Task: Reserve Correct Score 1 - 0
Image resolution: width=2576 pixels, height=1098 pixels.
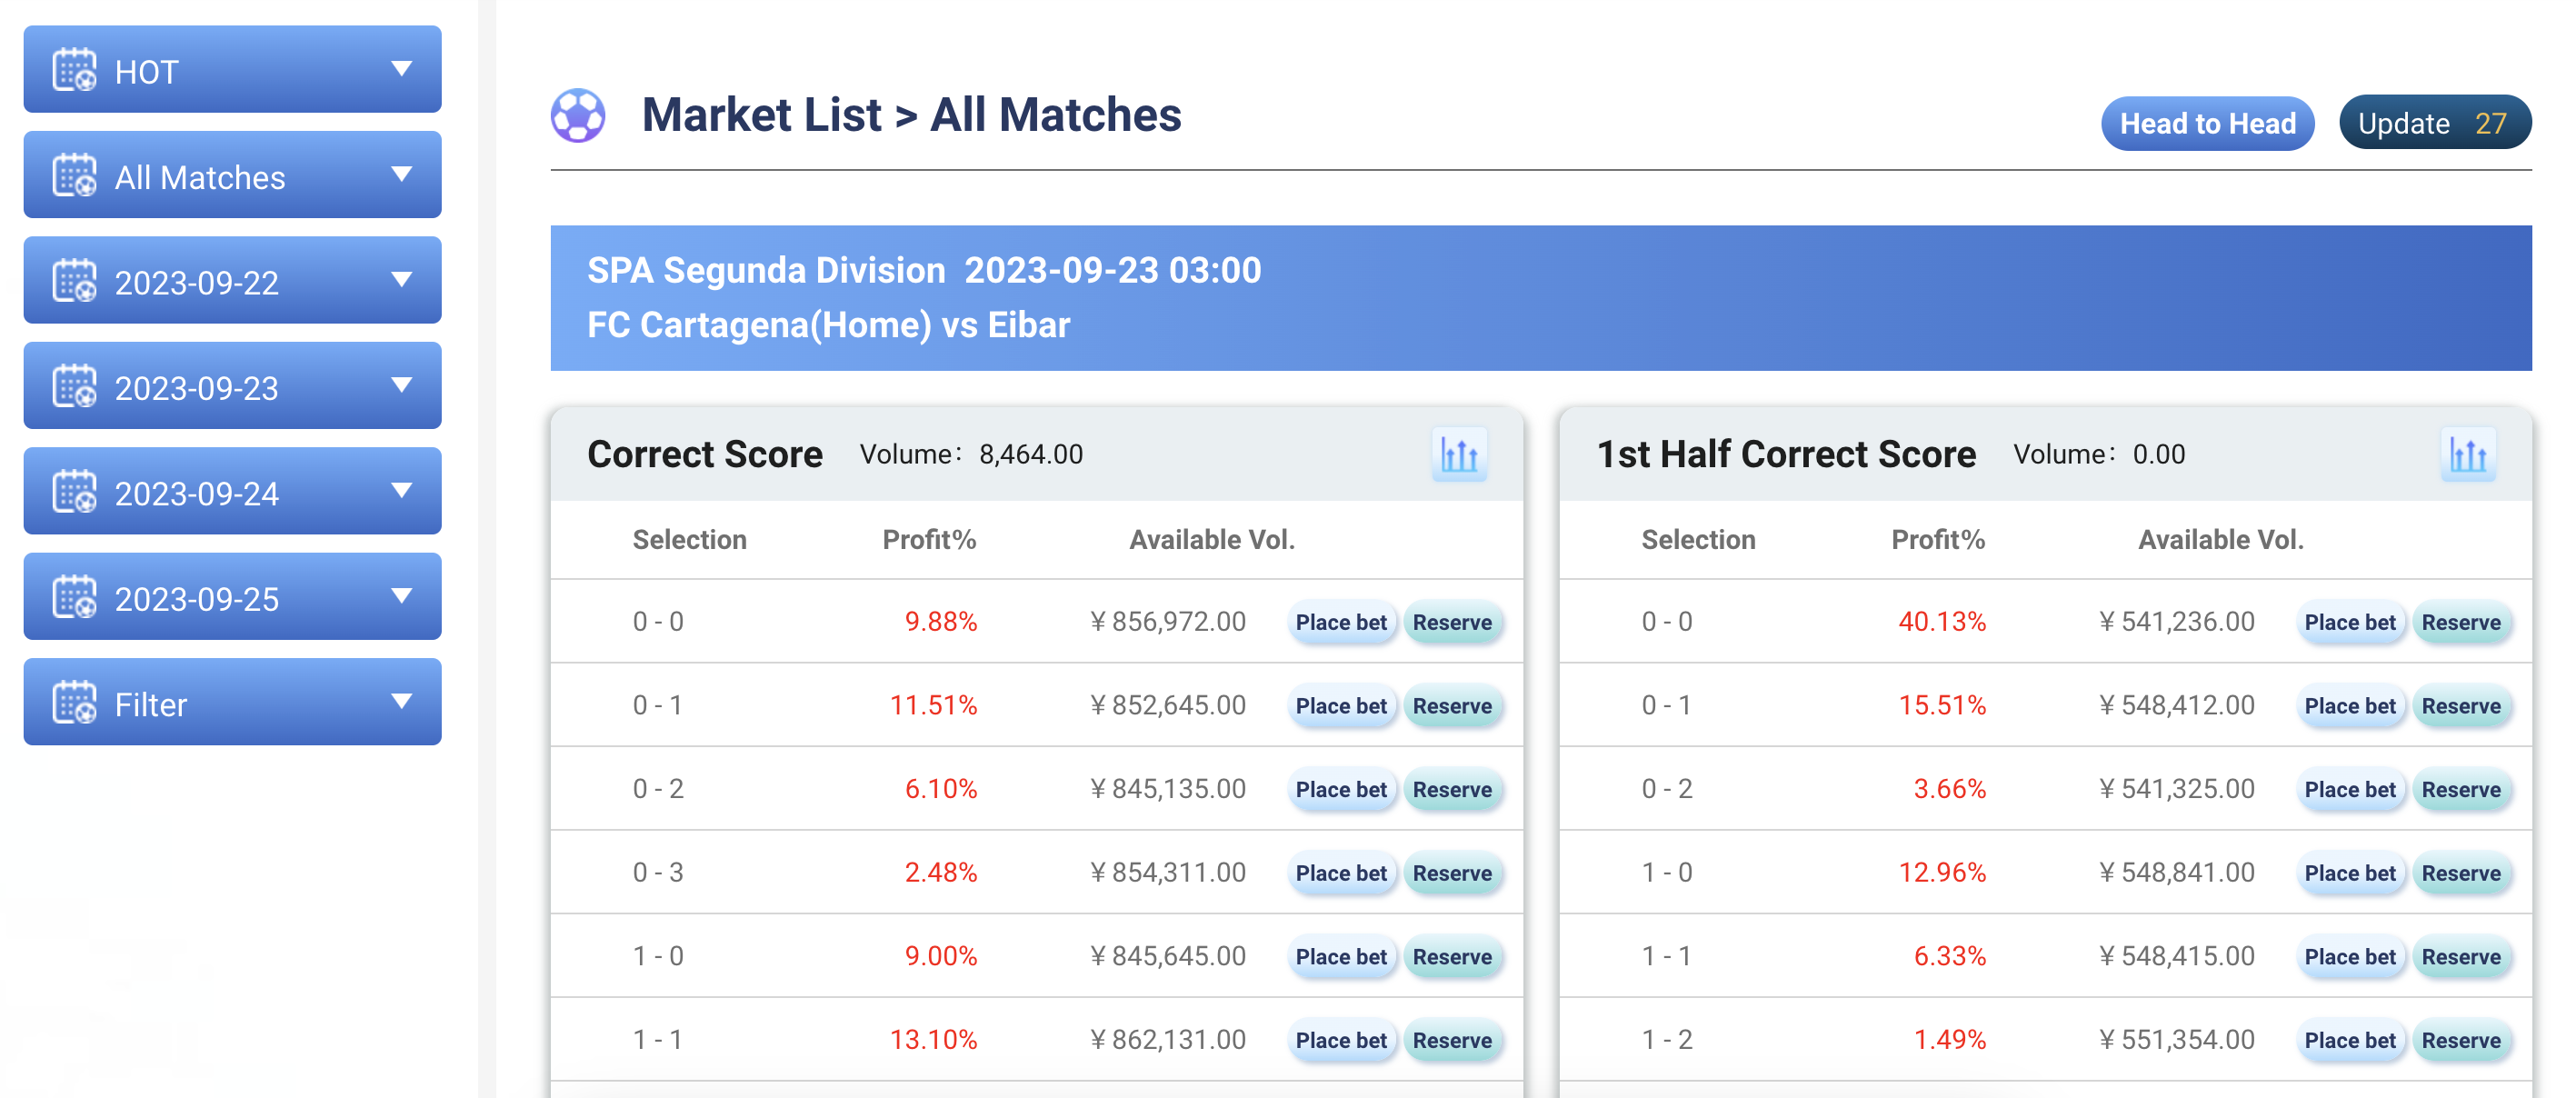Action: pyautogui.click(x=1452, y=957)
